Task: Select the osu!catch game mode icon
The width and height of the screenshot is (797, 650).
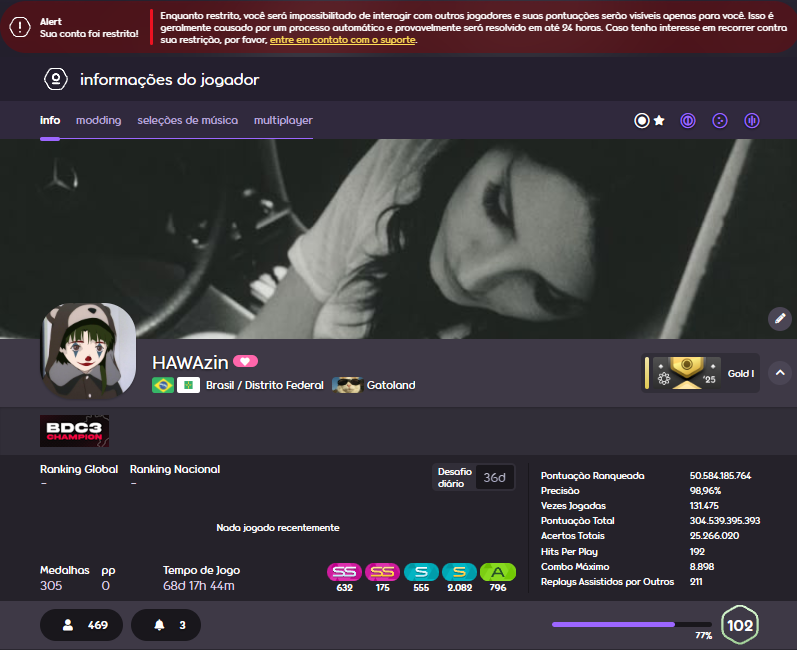Action: [x=720, y=120]
